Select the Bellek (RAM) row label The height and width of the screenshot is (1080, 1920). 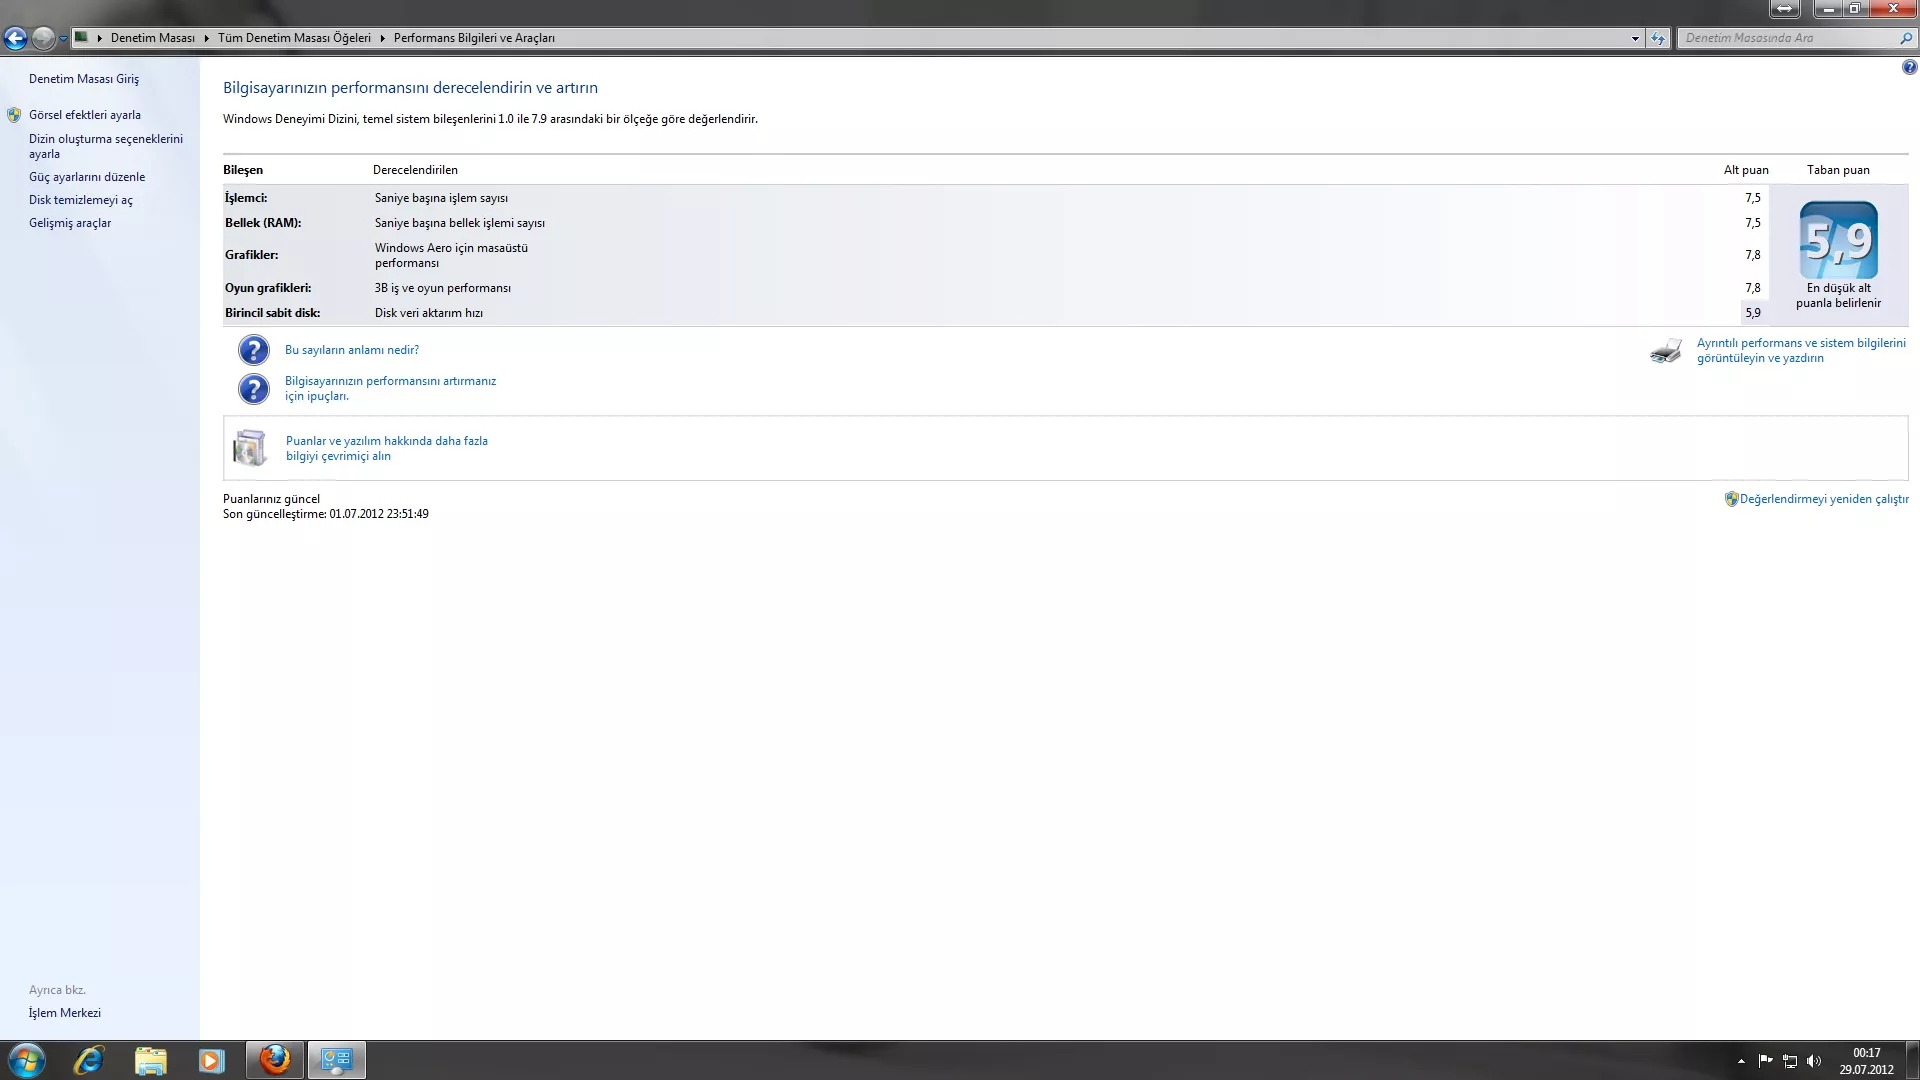point(263,223)
